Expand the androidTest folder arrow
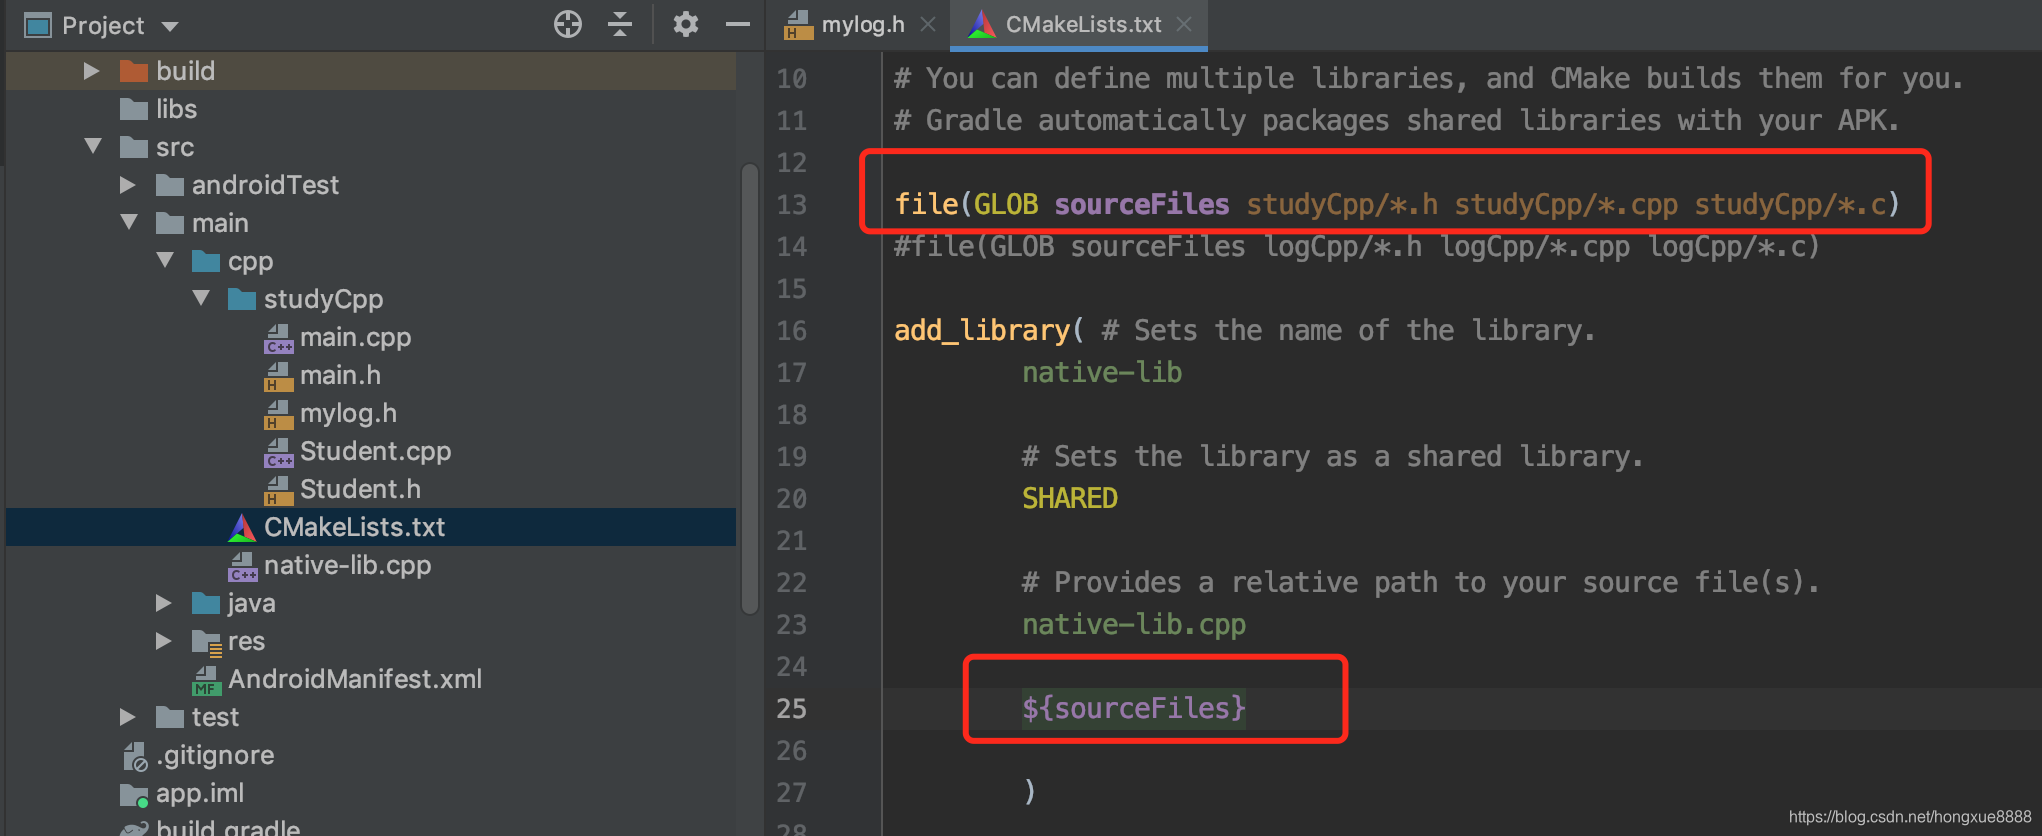2042x836 pixels. pyautogui.click(x=127, y=185)
